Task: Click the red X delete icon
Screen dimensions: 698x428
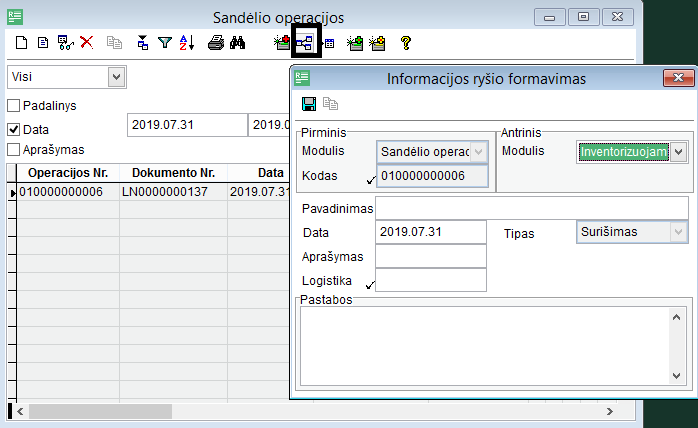Action: pos(87,43)
